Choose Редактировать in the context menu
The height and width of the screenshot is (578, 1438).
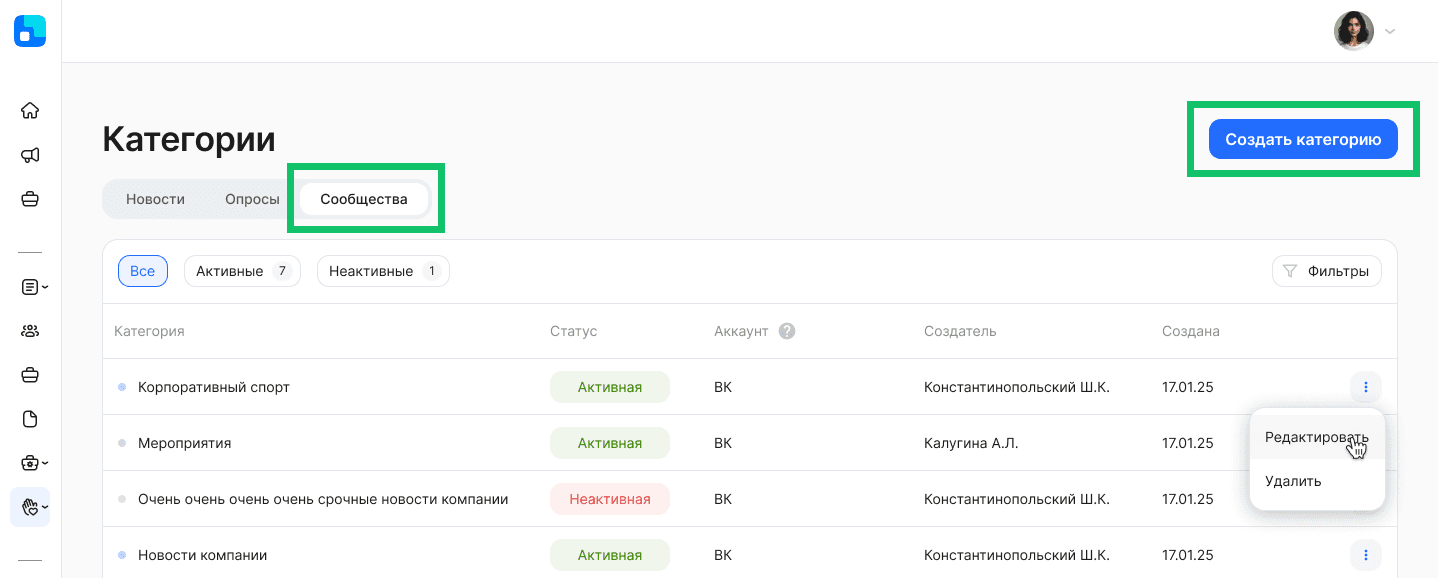(1316, 437)
